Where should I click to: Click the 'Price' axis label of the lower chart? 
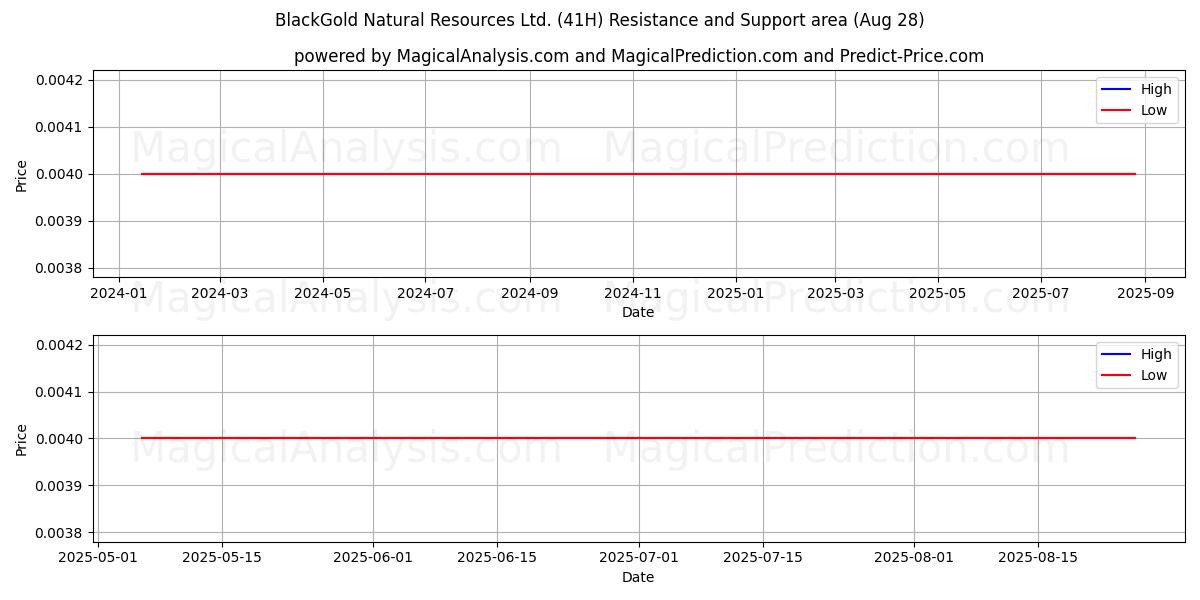pyautogui.click(x=22, y=439)
